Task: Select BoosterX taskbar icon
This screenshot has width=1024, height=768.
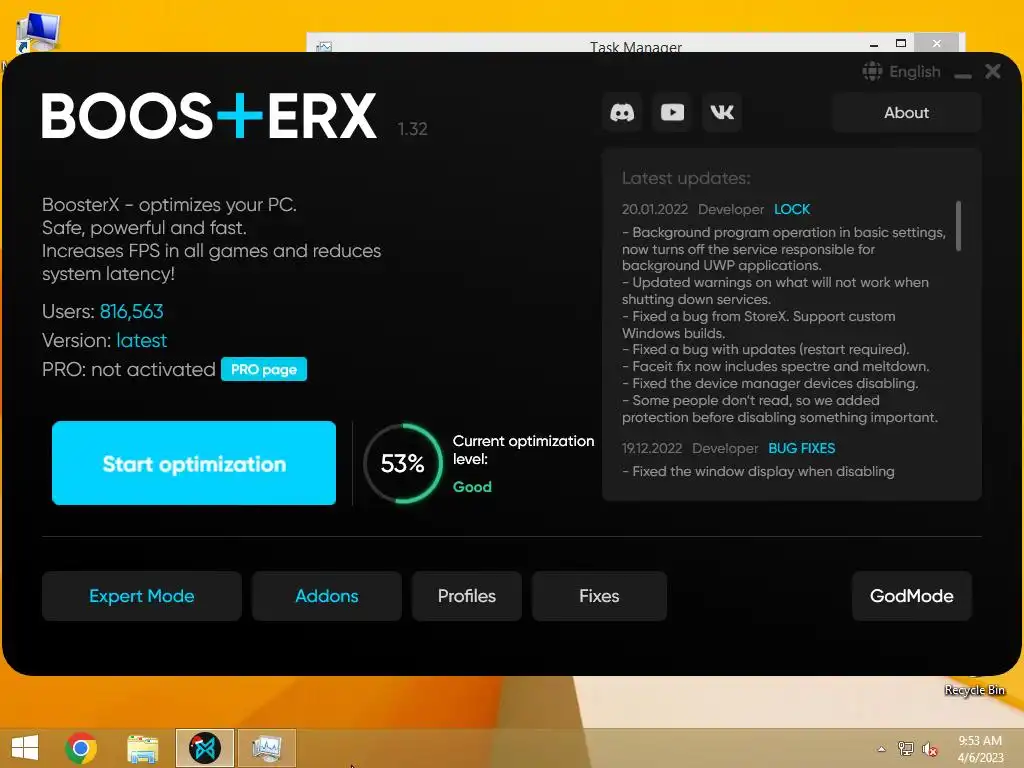Action: [x=205, y=748]
